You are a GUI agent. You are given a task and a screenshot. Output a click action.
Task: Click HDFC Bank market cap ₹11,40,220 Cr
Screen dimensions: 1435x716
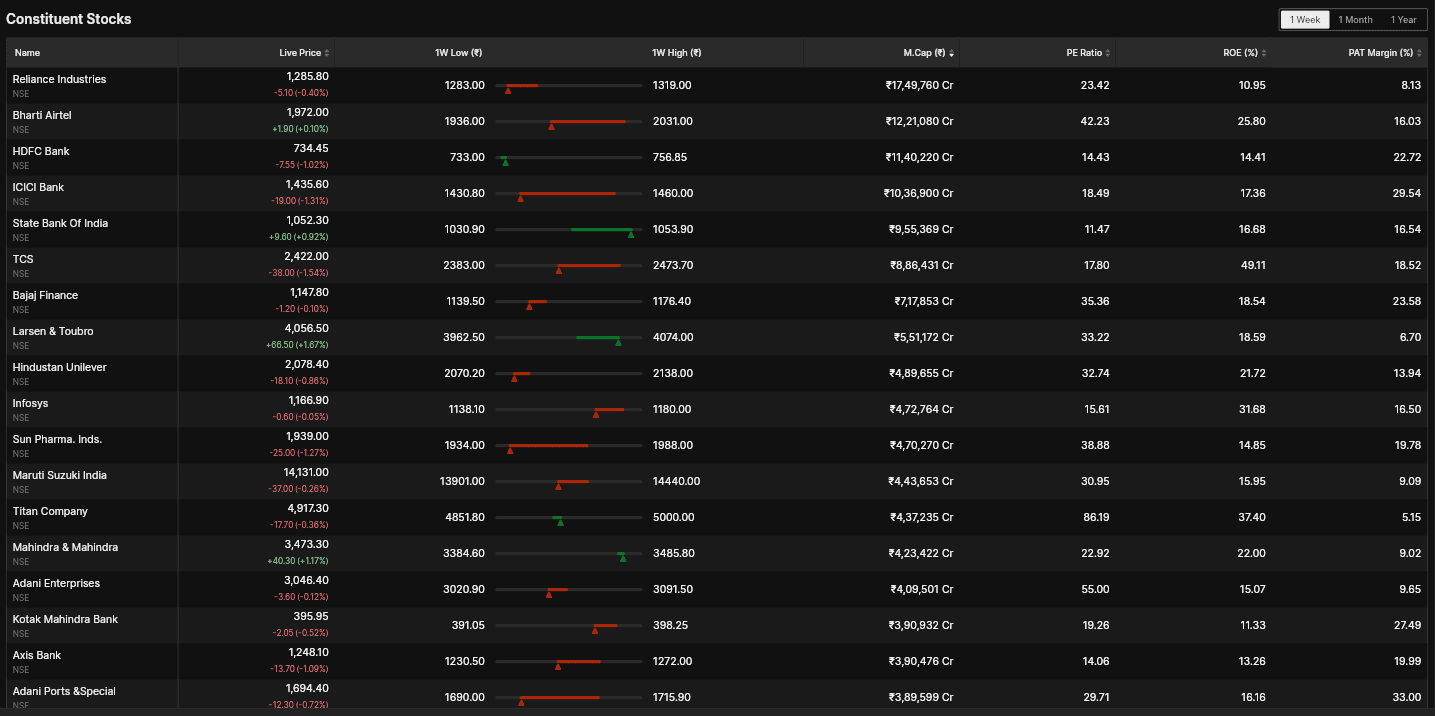pyautogui.click(x=920, y=157)
